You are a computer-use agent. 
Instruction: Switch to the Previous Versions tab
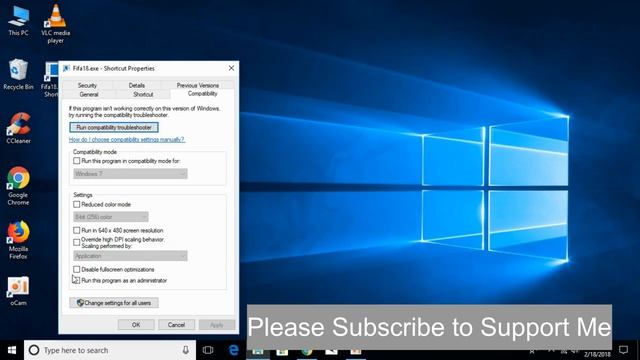pyautogui.click(x=198, y=85)
